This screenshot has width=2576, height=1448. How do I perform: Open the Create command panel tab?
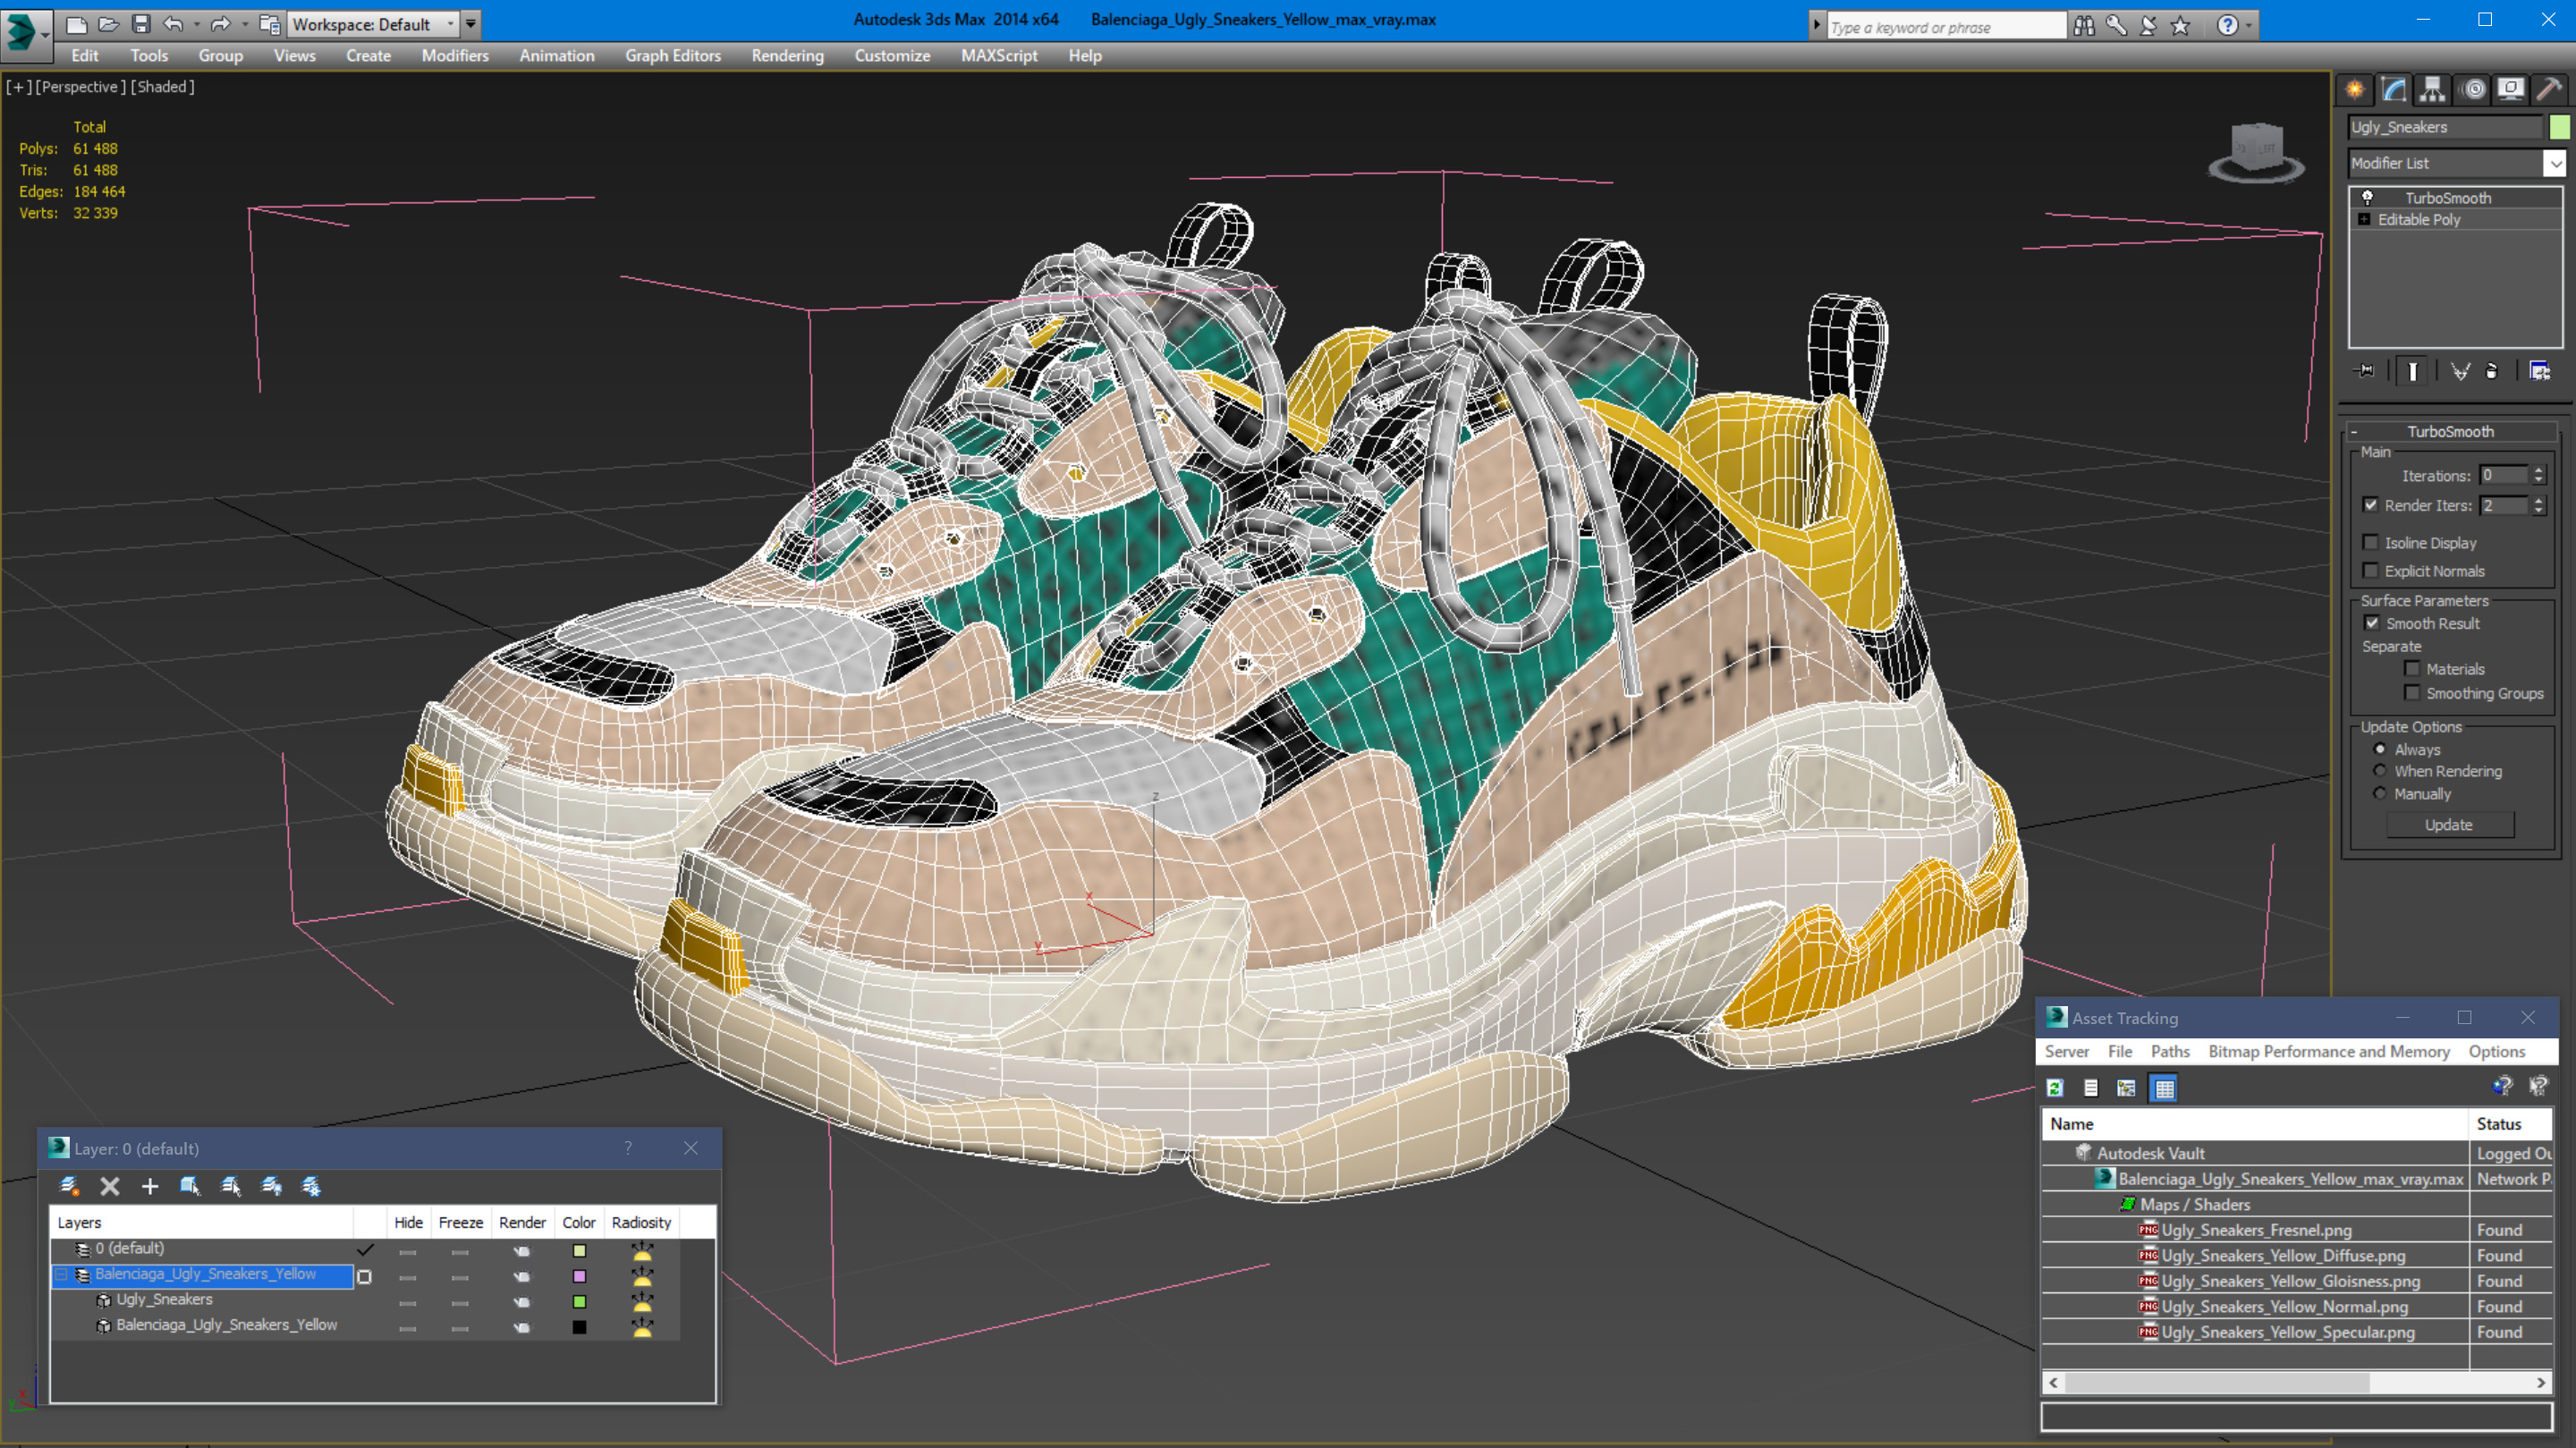coord(2355,90)
